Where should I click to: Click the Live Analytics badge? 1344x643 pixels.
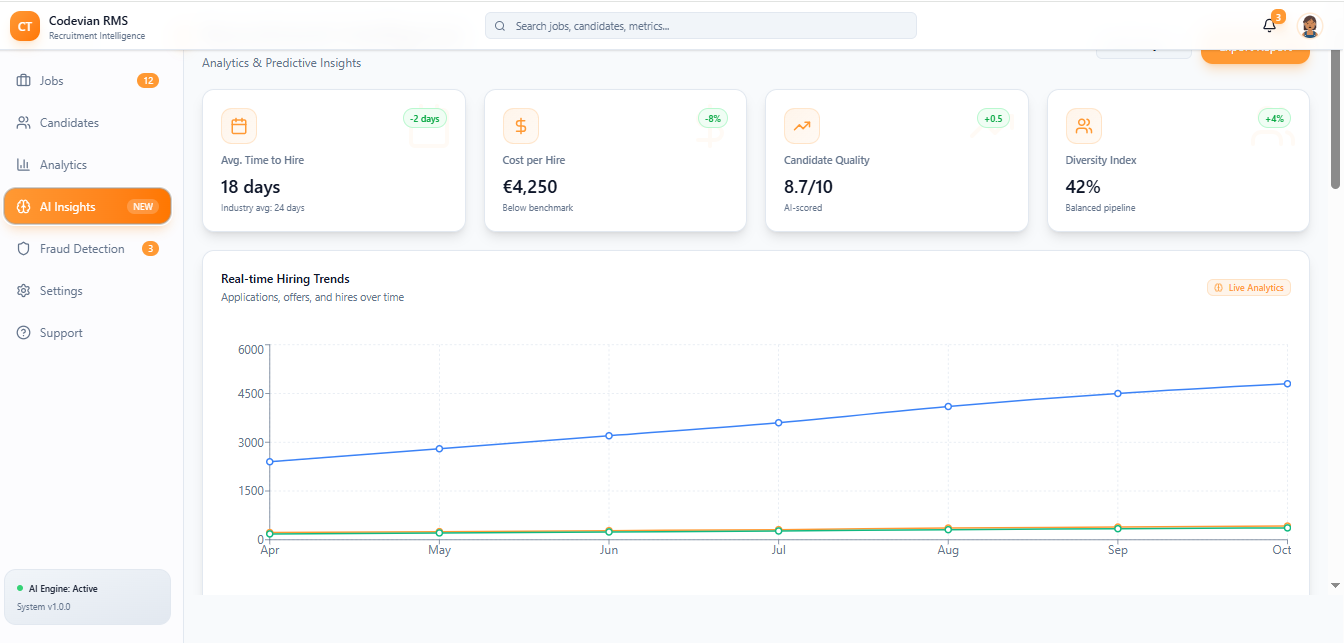[1248, 288]
